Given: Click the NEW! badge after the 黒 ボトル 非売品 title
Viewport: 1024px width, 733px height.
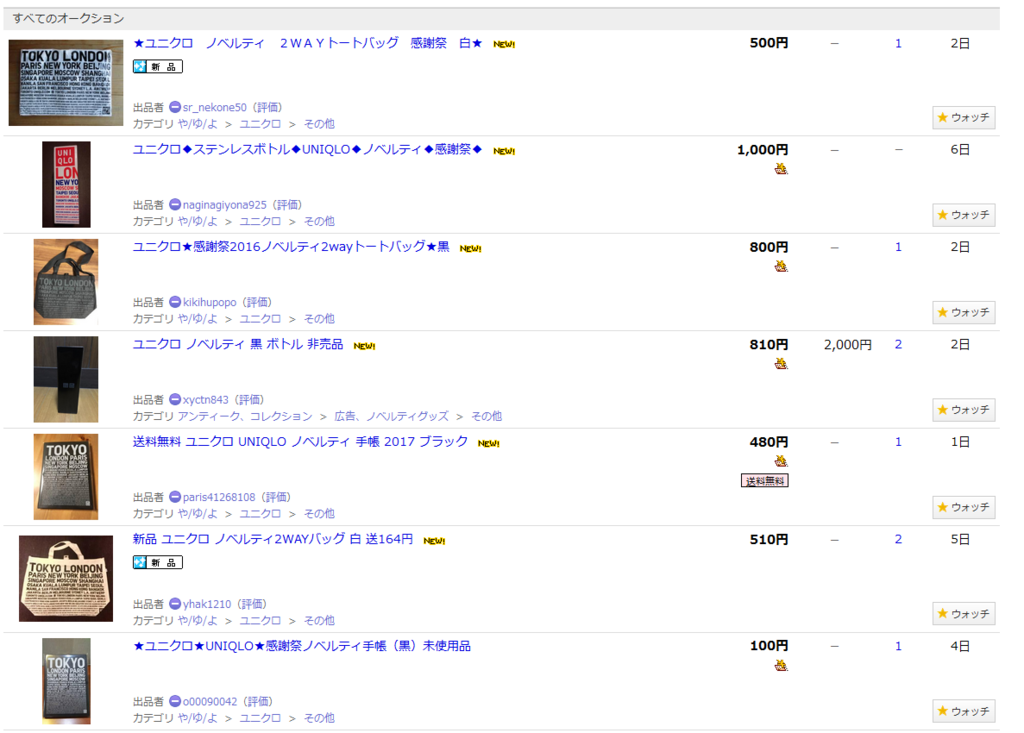Looking at the screenshot, I should tap(364, 346).
